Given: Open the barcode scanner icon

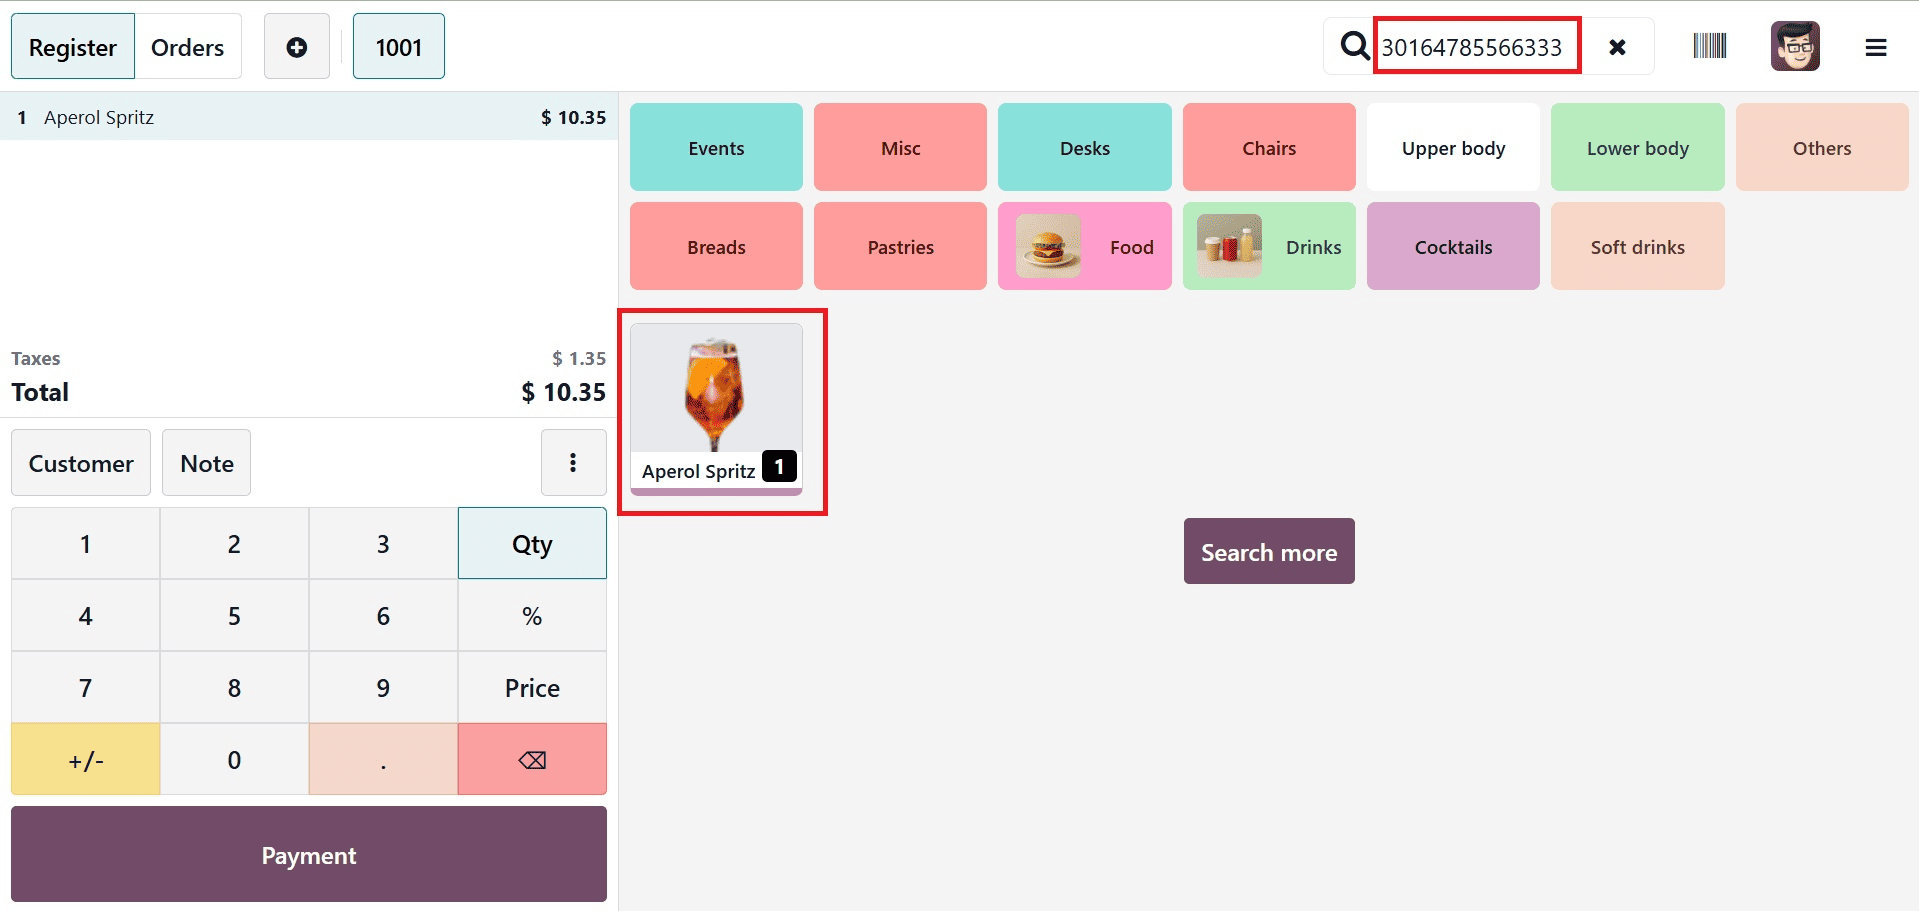Looking at the screenshot, I should 1708,45.
